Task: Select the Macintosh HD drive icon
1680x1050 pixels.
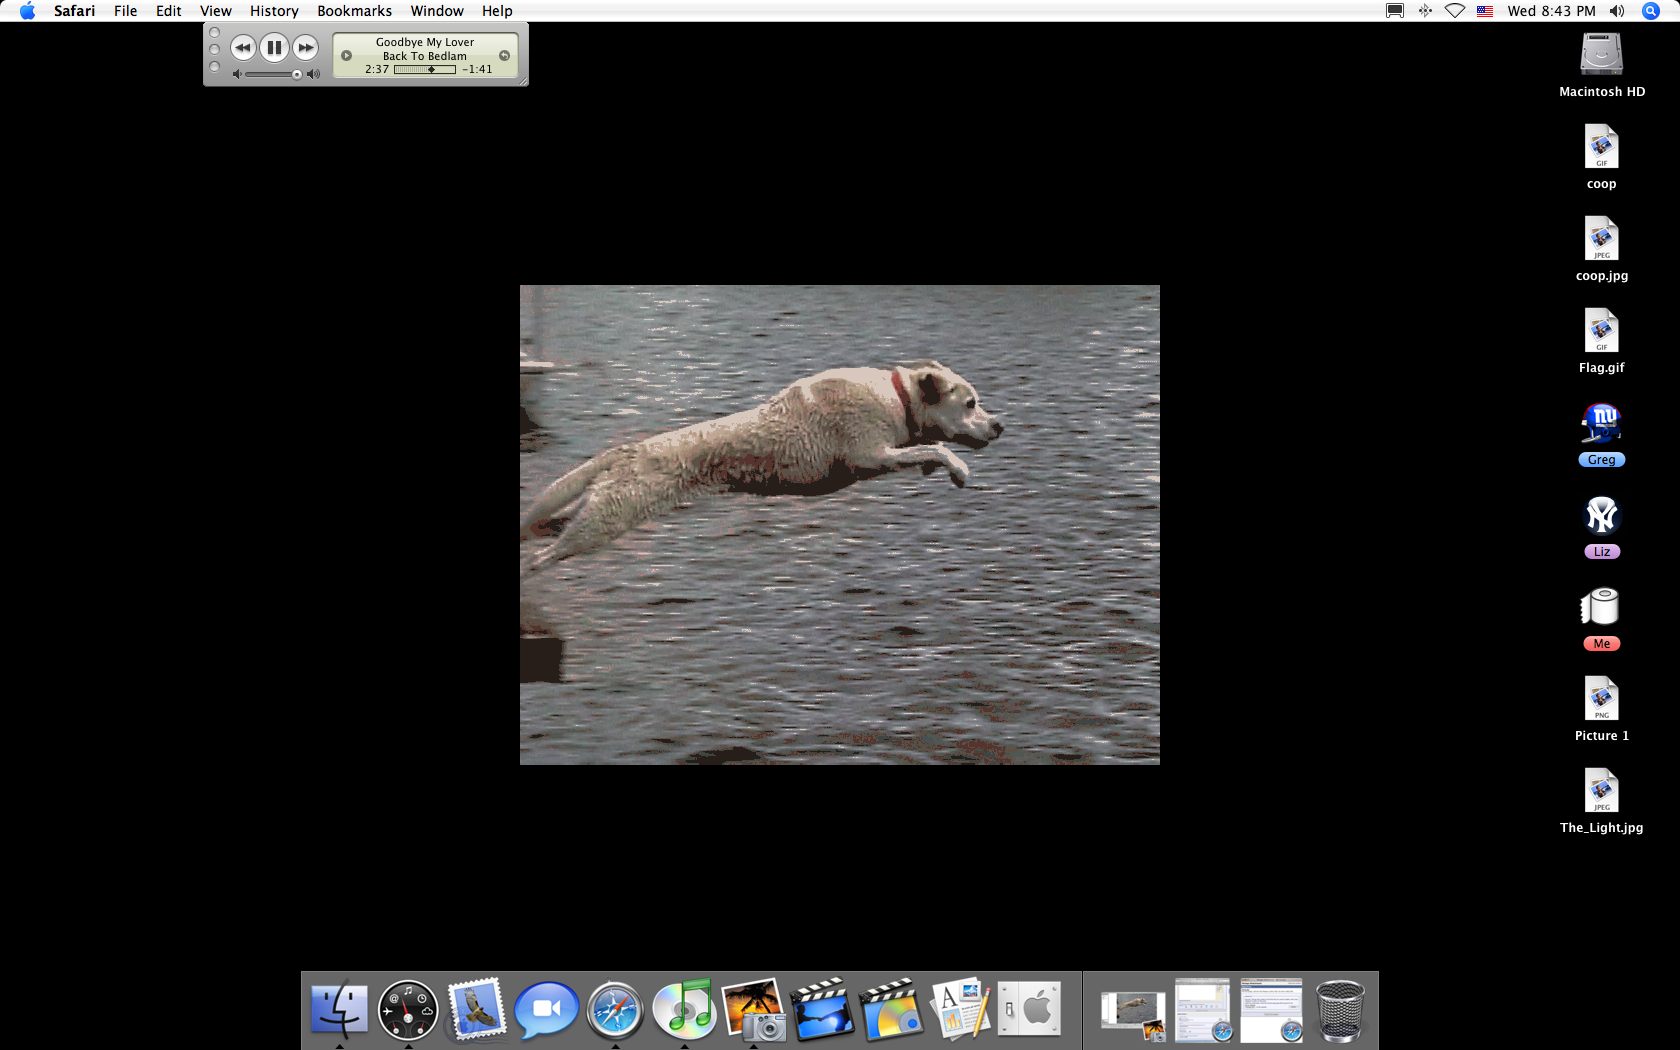Action: pos(1601,54)
